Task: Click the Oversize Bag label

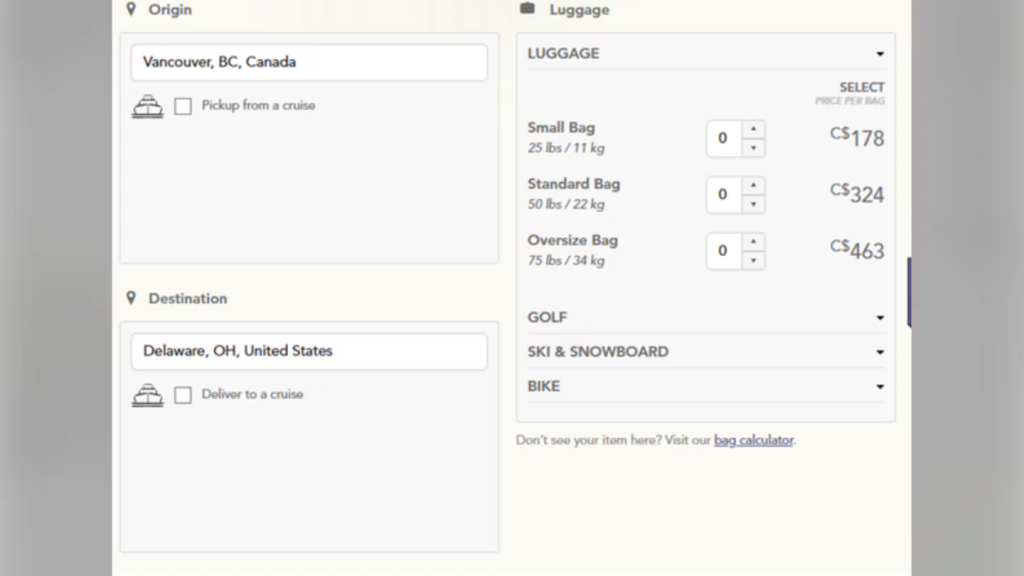Action: click(572, 240)
